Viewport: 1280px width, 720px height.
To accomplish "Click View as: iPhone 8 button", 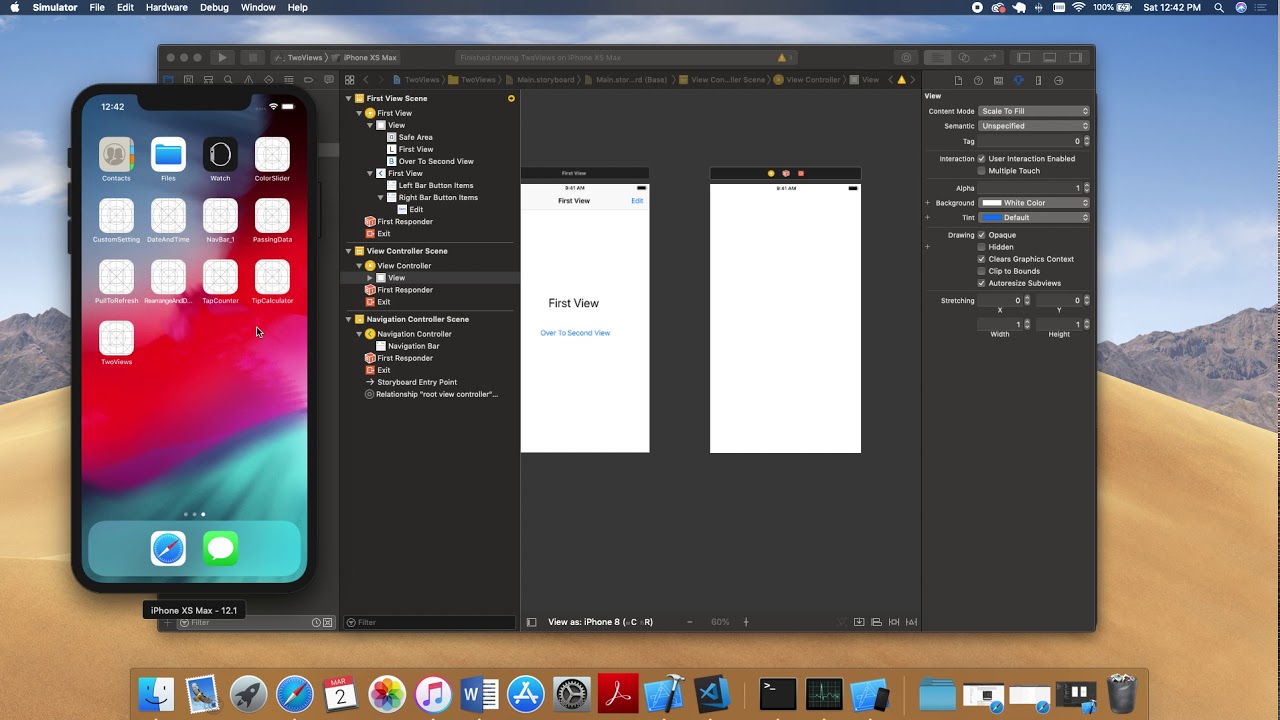I will pos(600,622).
